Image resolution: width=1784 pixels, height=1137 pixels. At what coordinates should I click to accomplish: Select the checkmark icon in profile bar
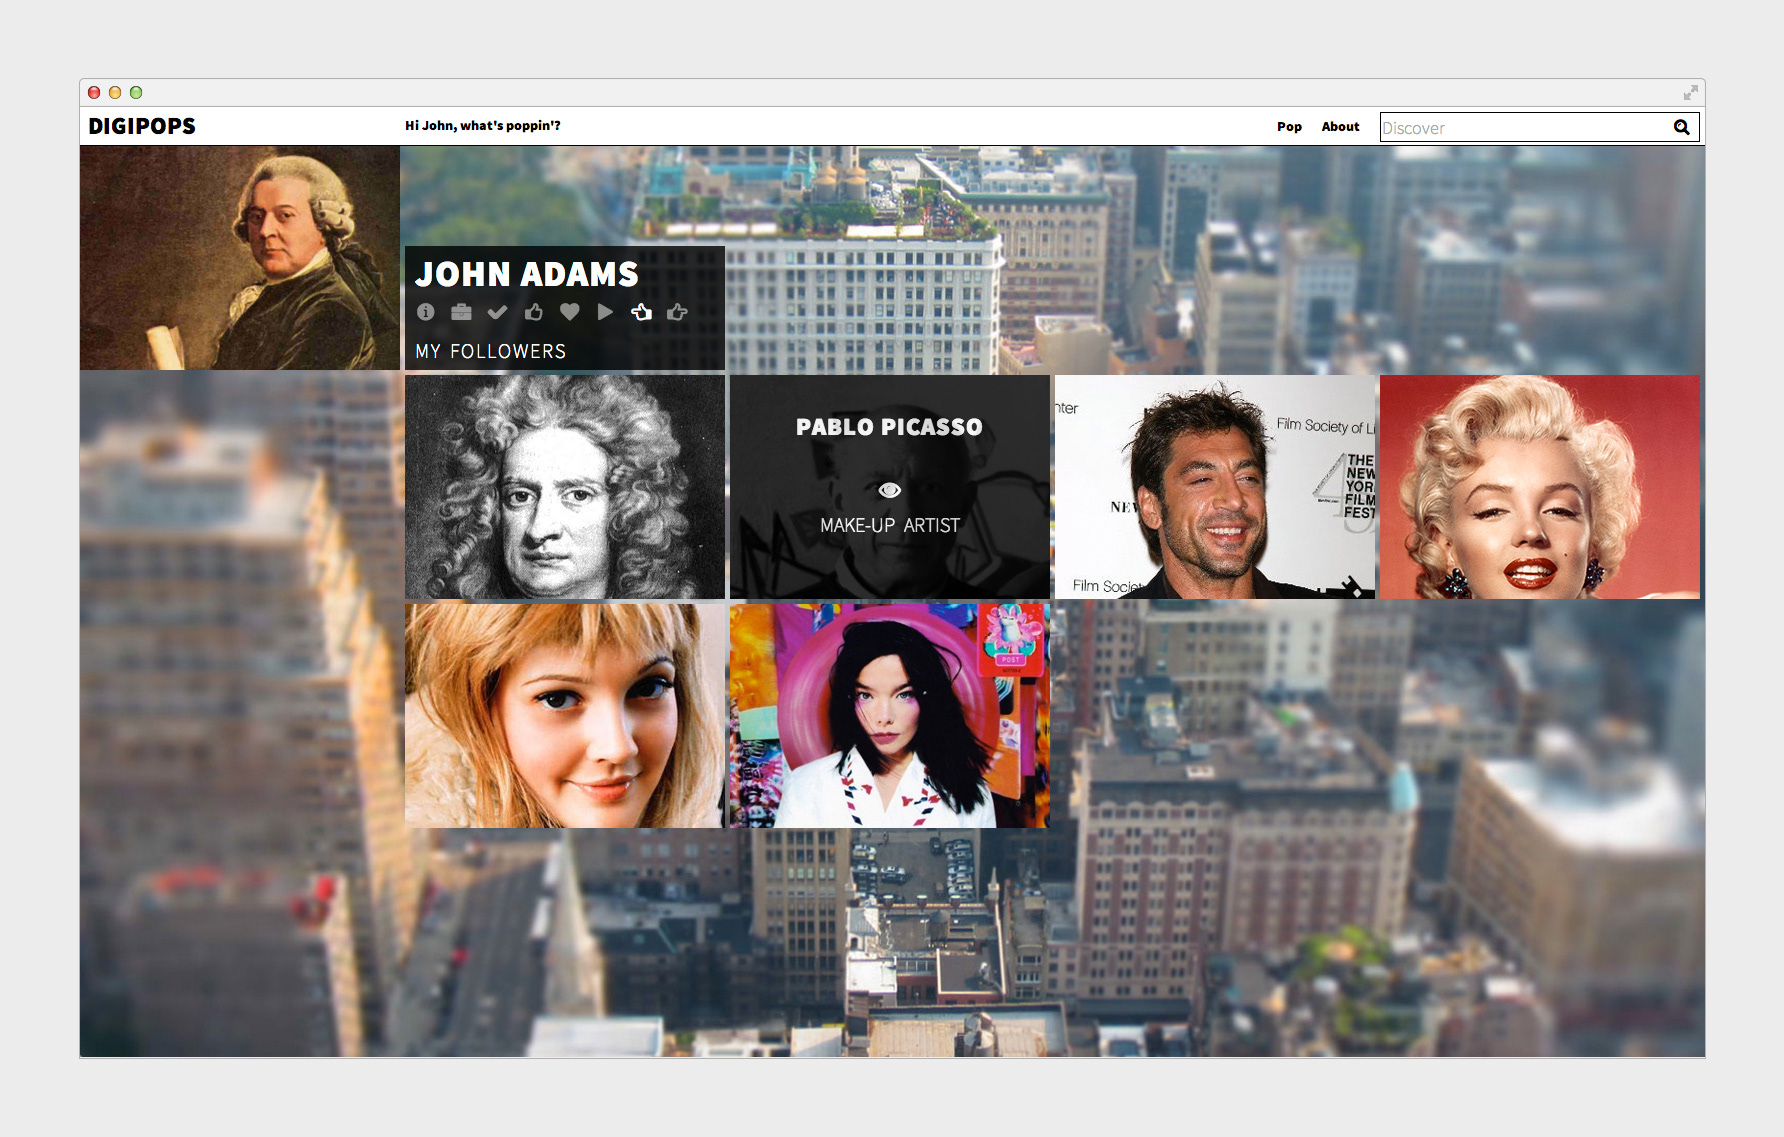497,312
